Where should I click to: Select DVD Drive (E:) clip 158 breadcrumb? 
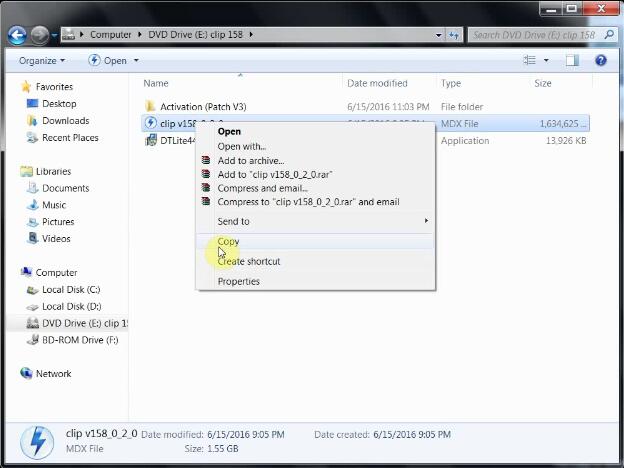tap(195, 35)
